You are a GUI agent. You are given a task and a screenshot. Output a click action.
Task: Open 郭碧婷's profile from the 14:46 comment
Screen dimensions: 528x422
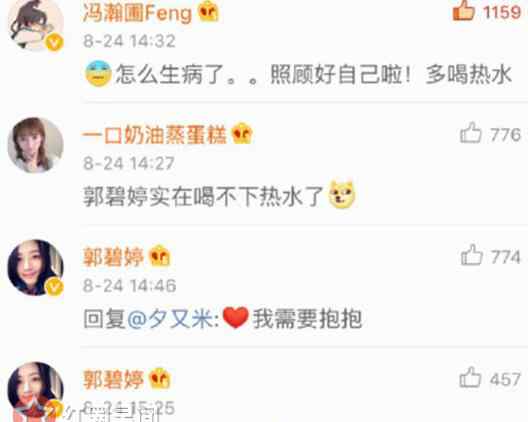[x=113, y=257]
